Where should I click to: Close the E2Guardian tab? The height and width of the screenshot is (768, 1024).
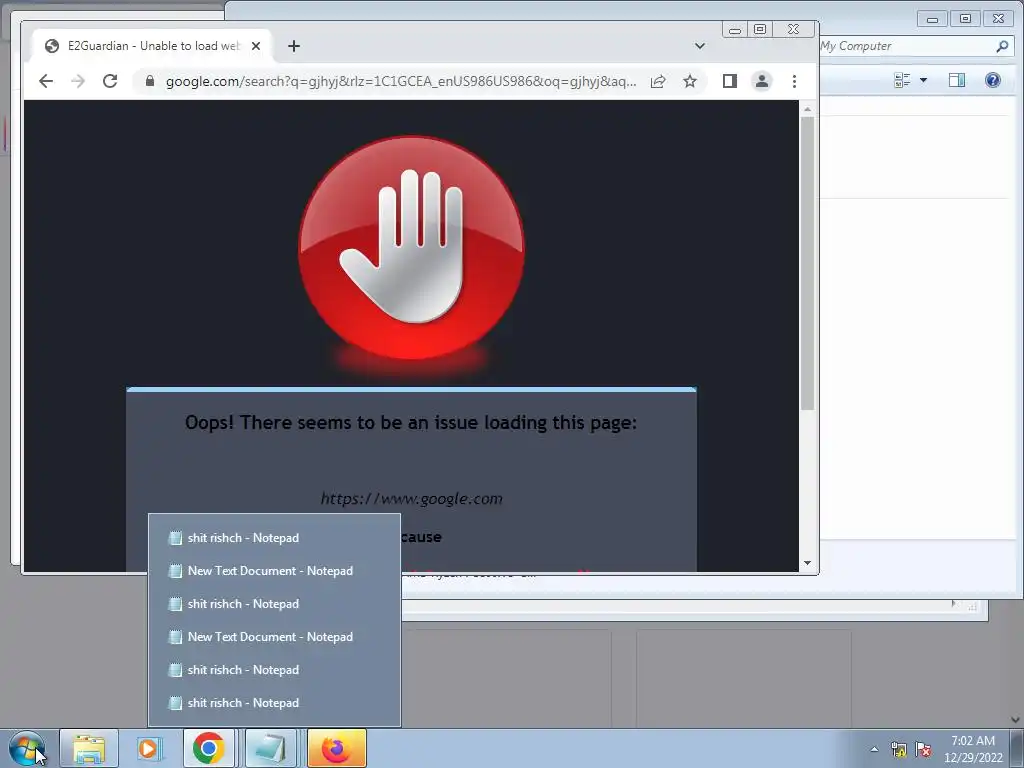coord(256,46)
